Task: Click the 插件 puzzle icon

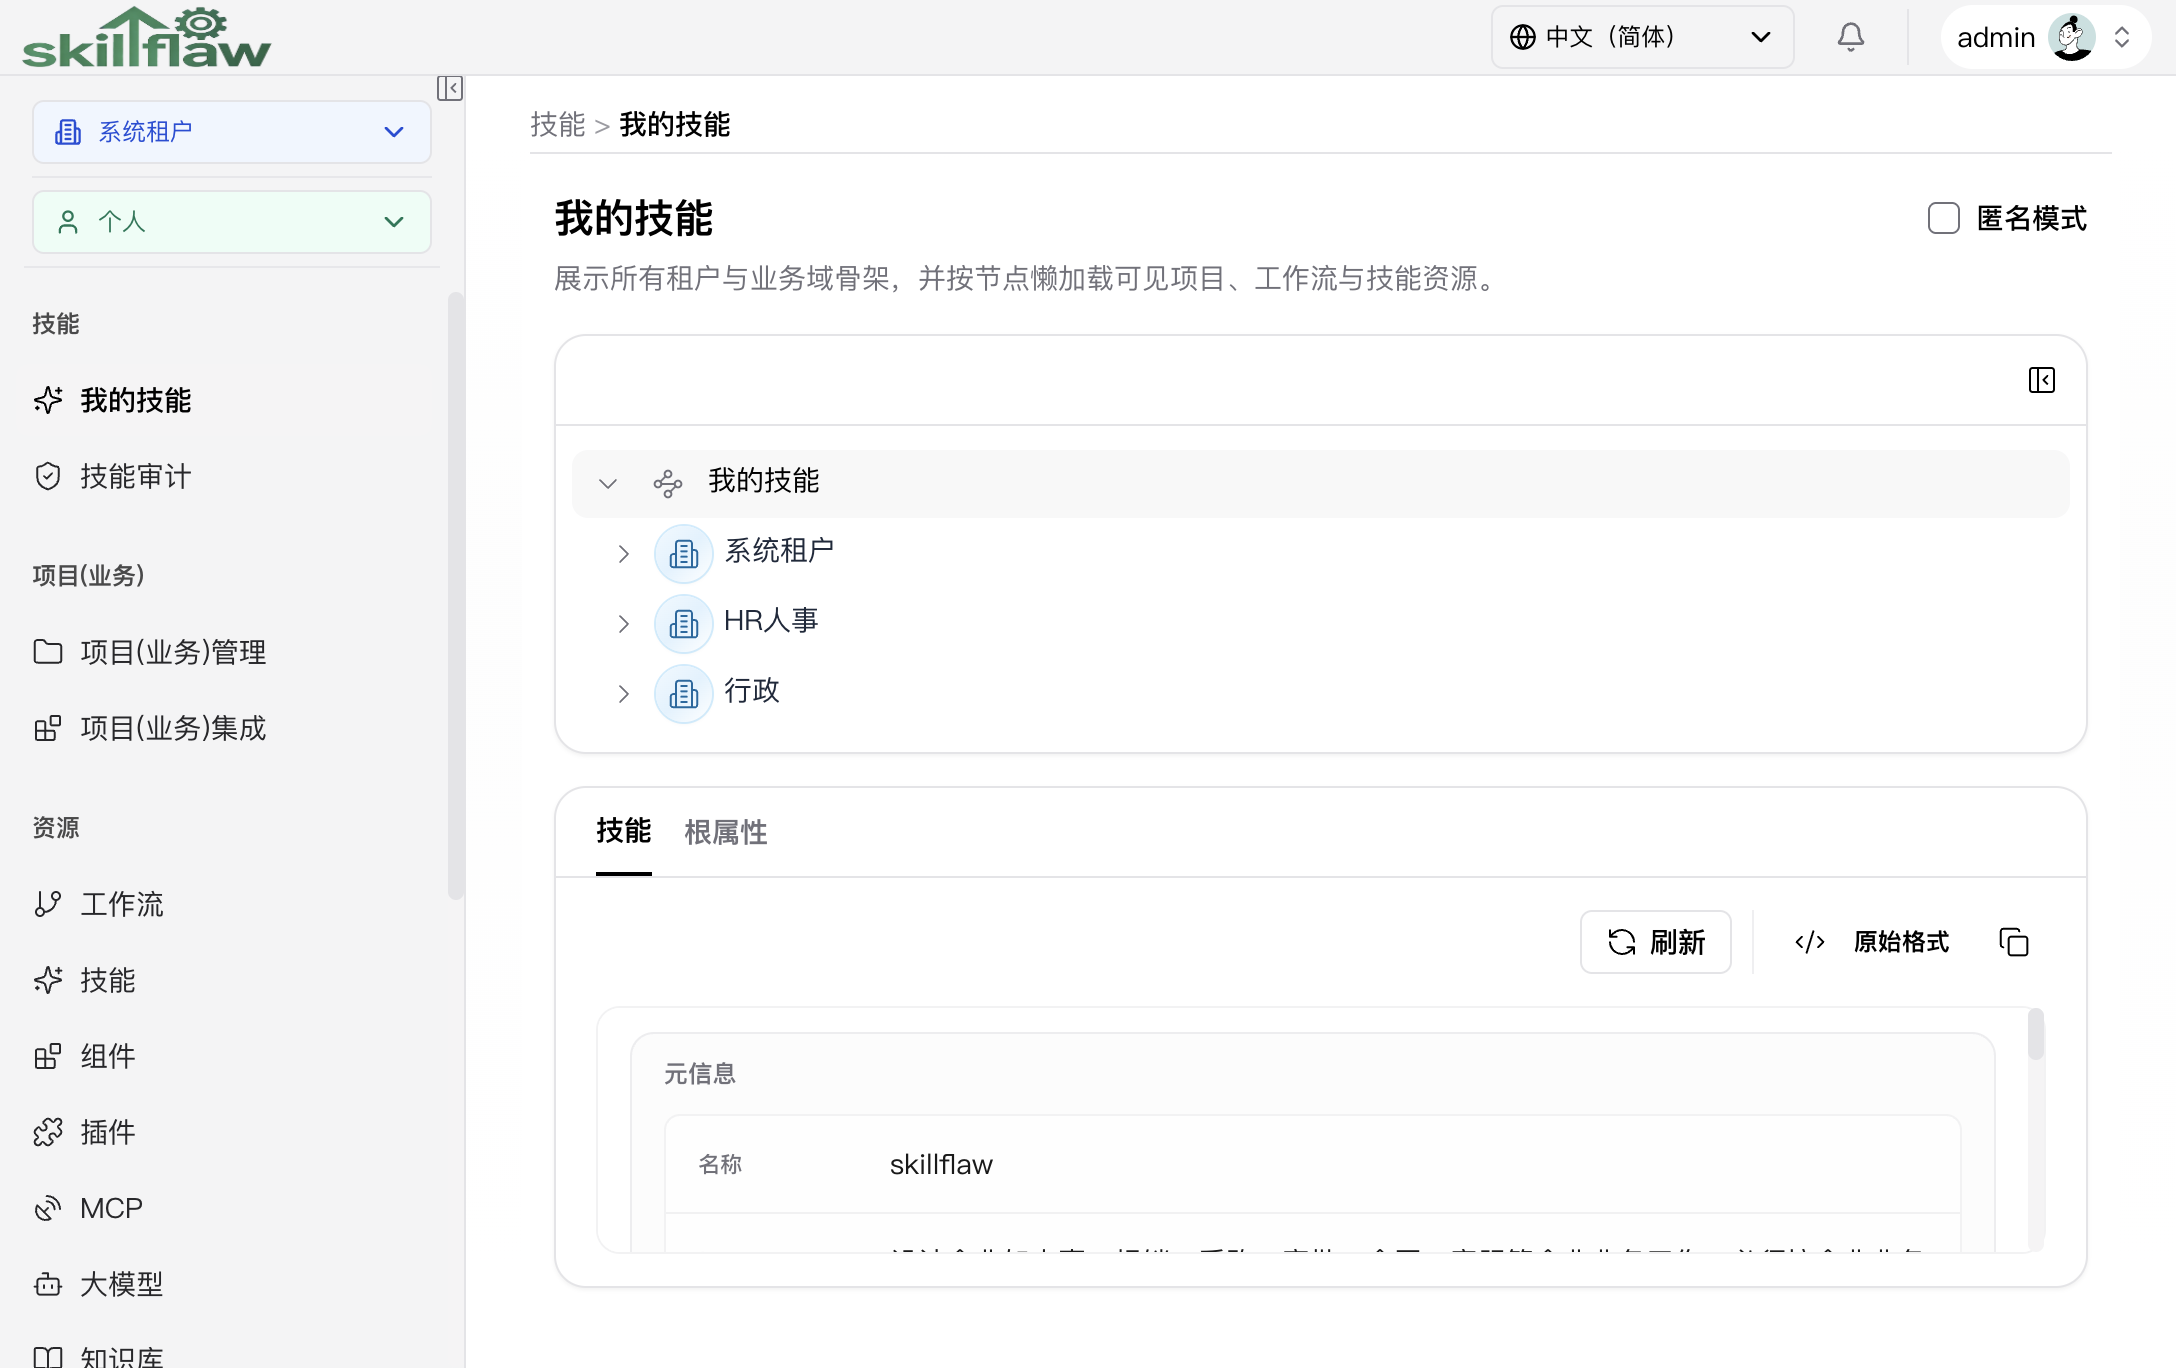Action: pyautogui.click(x=48, y=1132)
